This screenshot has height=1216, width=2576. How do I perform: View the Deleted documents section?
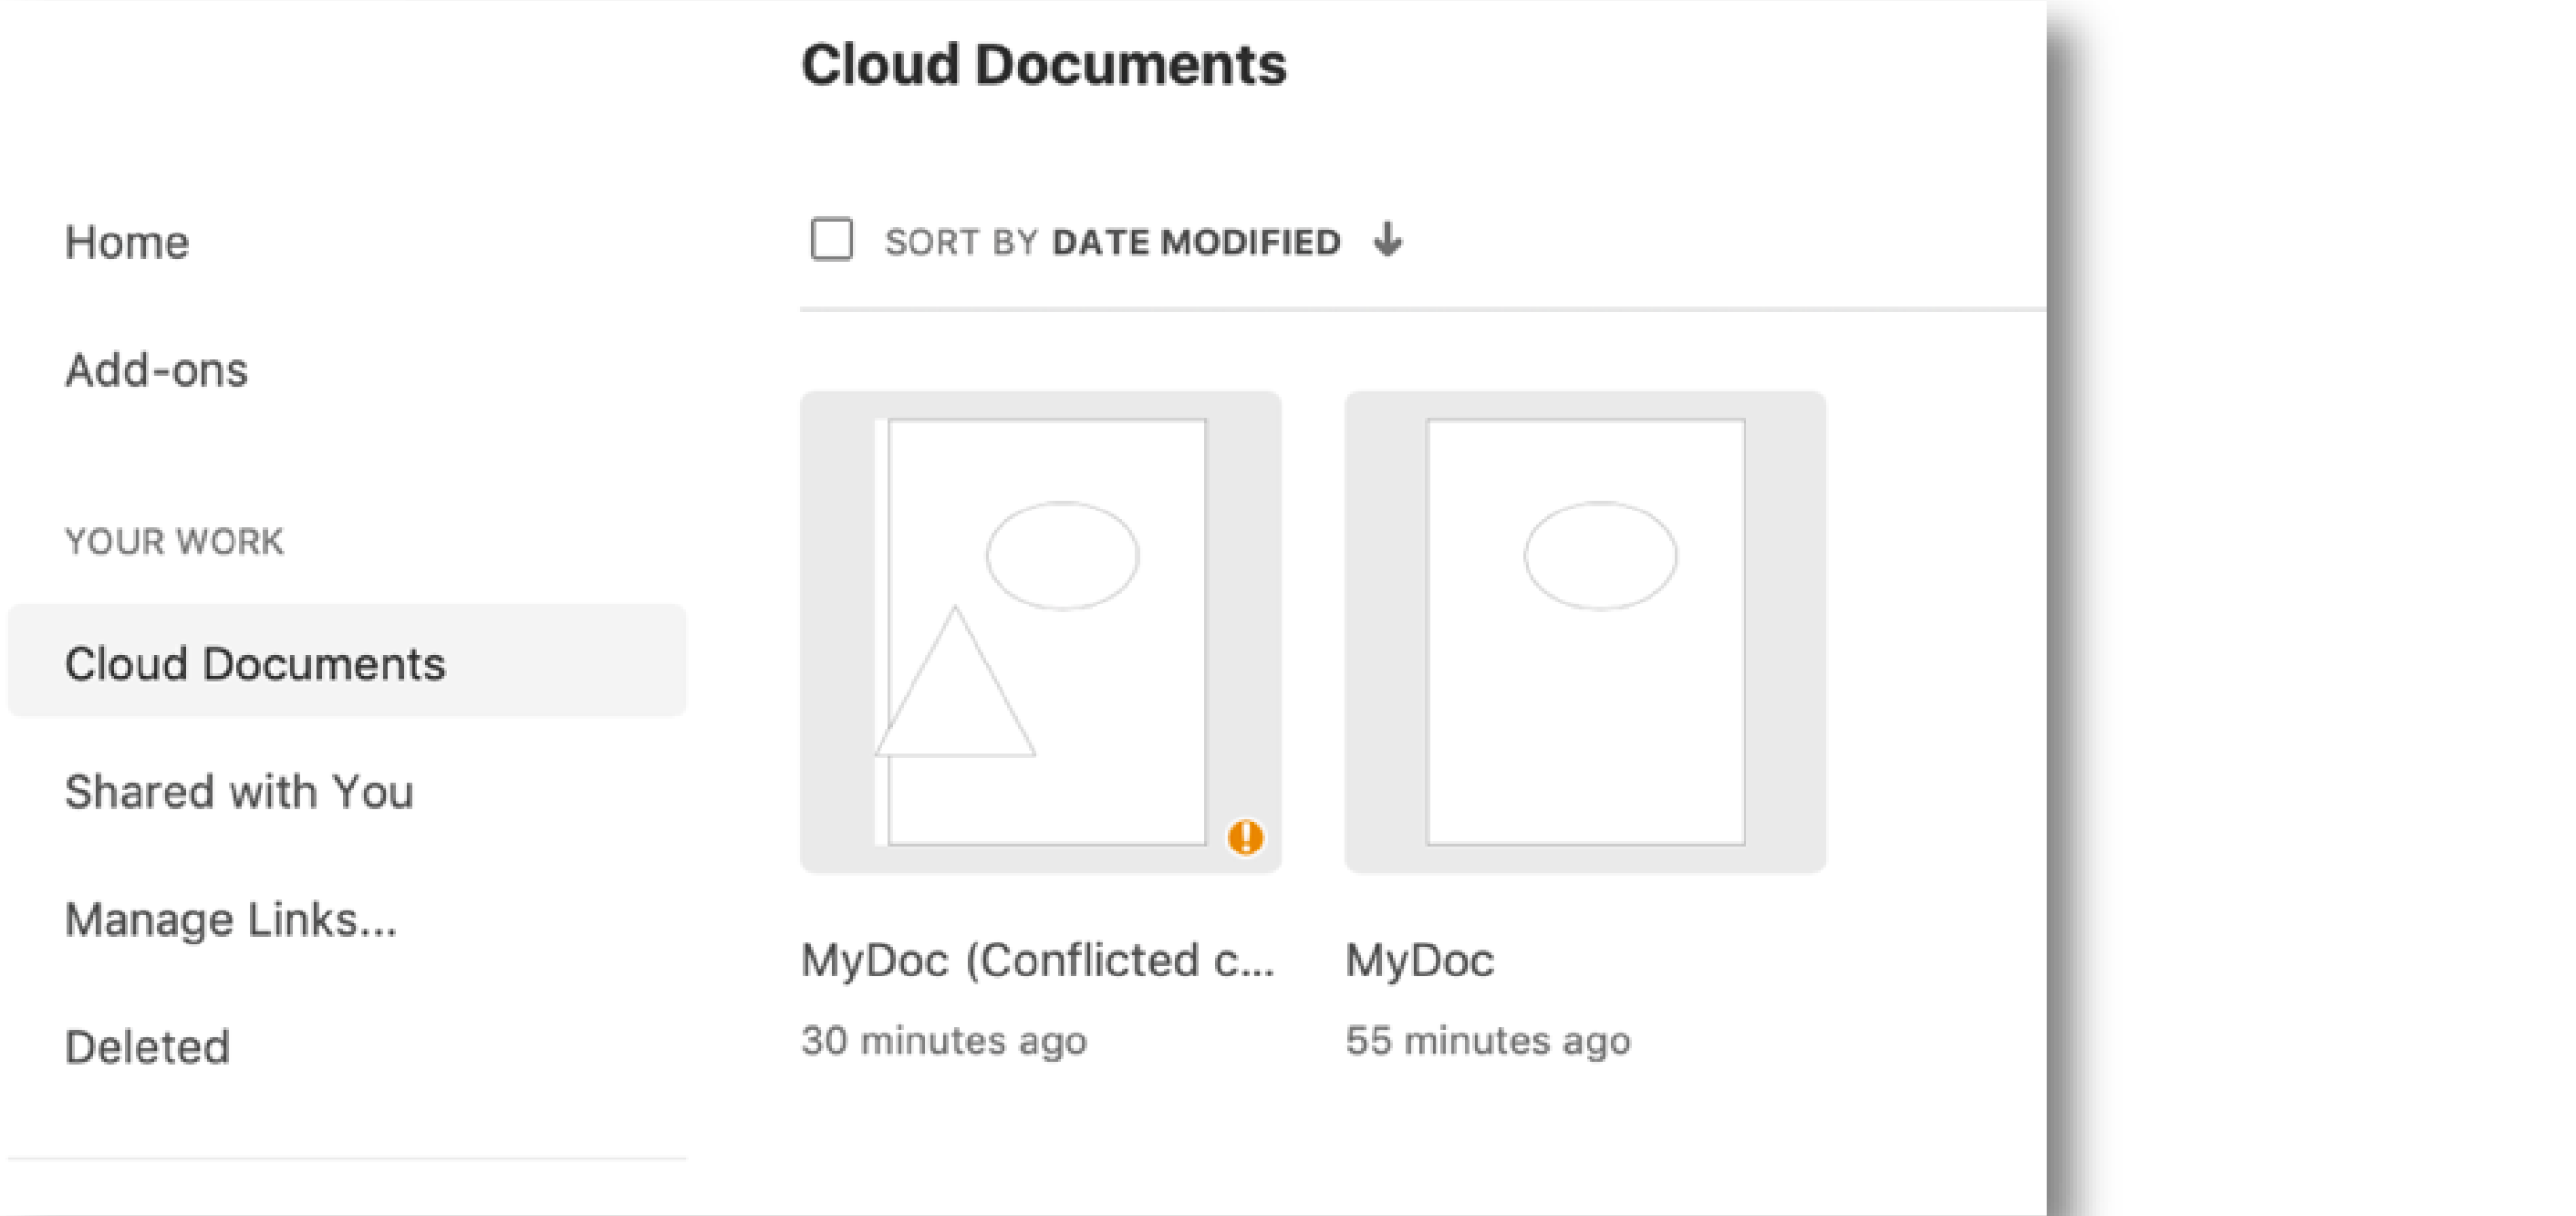146,1047
